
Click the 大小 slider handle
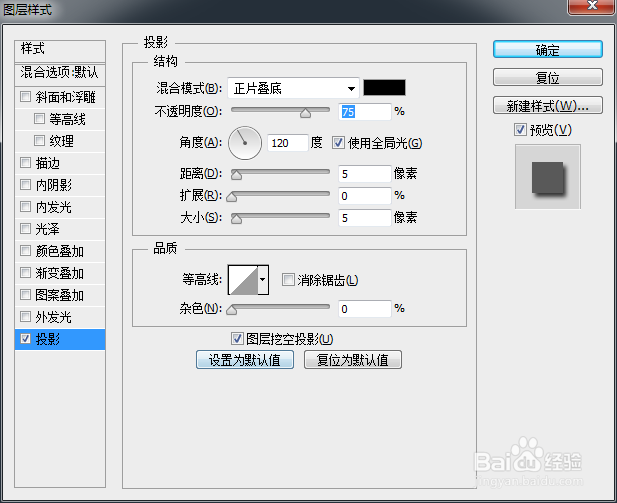pos(236,219)
